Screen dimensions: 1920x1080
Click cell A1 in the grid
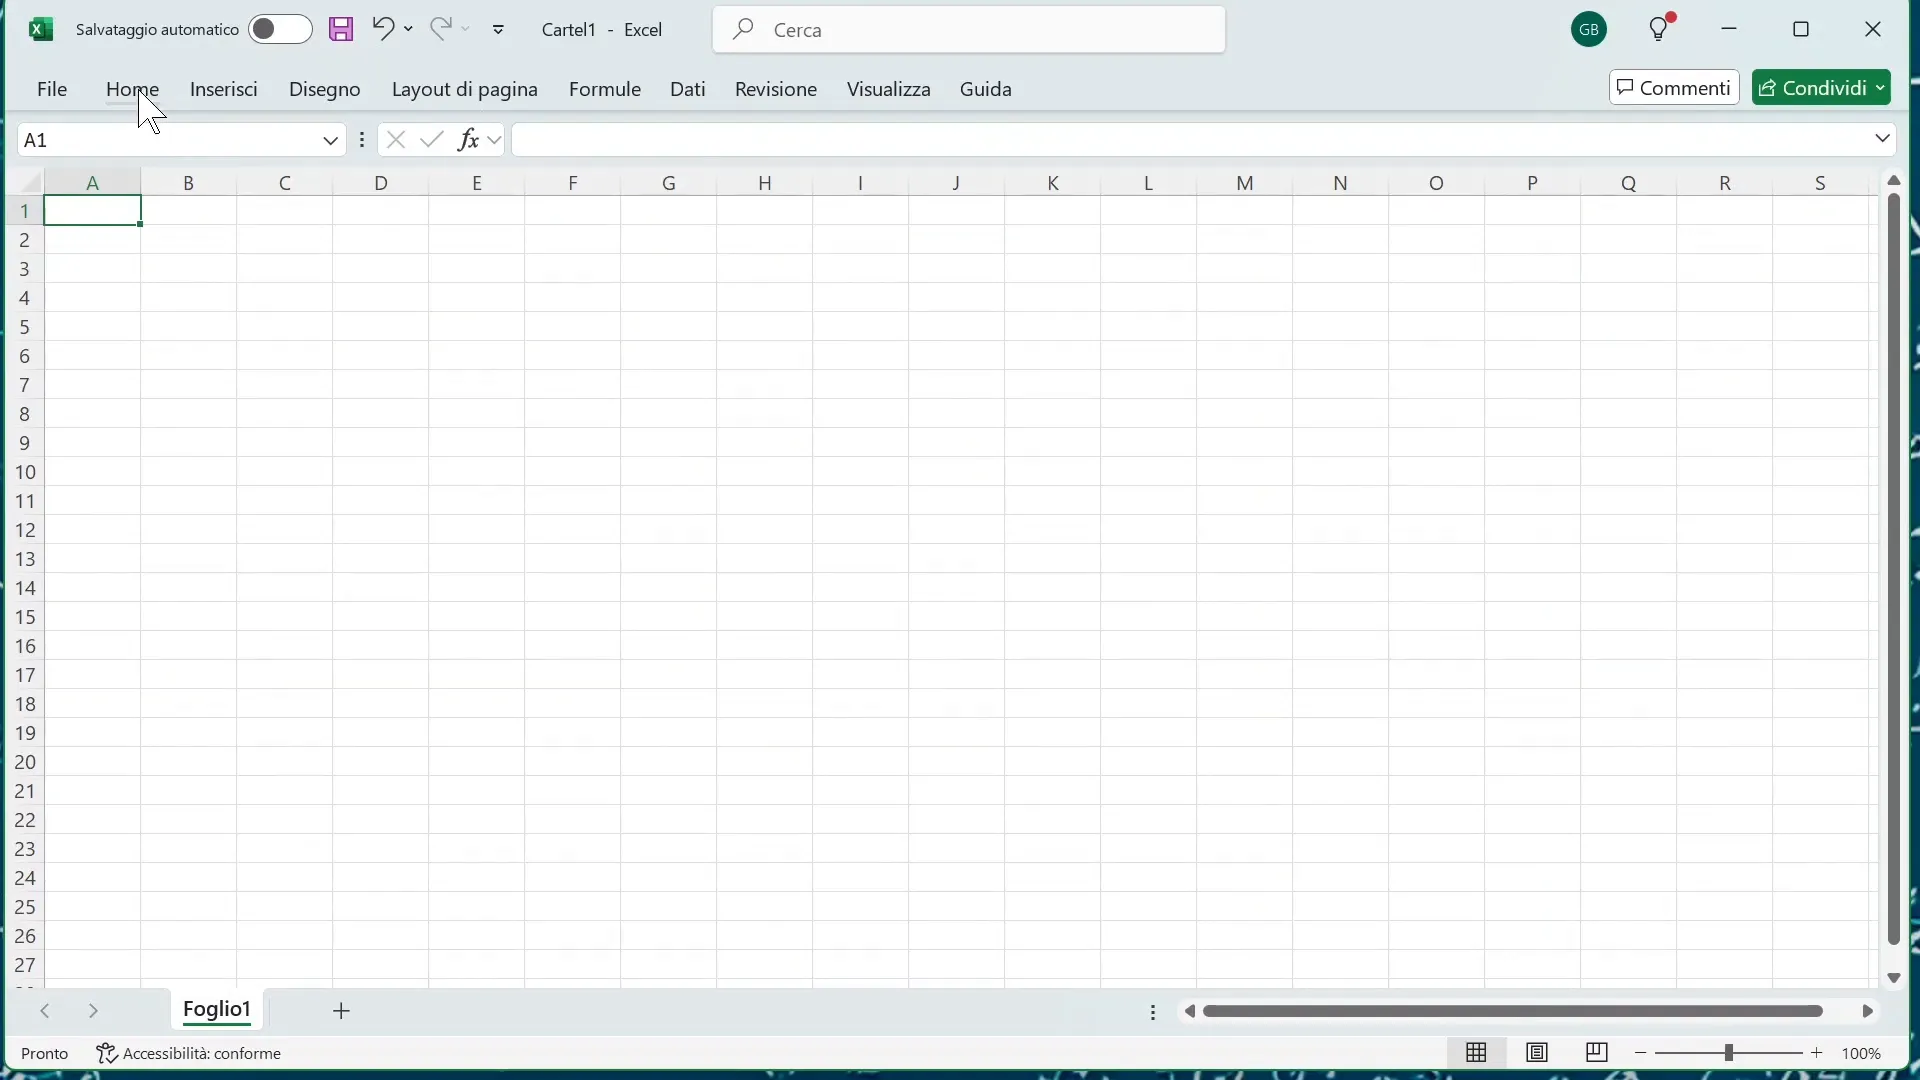pyautogui.click(x=93, y=212)
